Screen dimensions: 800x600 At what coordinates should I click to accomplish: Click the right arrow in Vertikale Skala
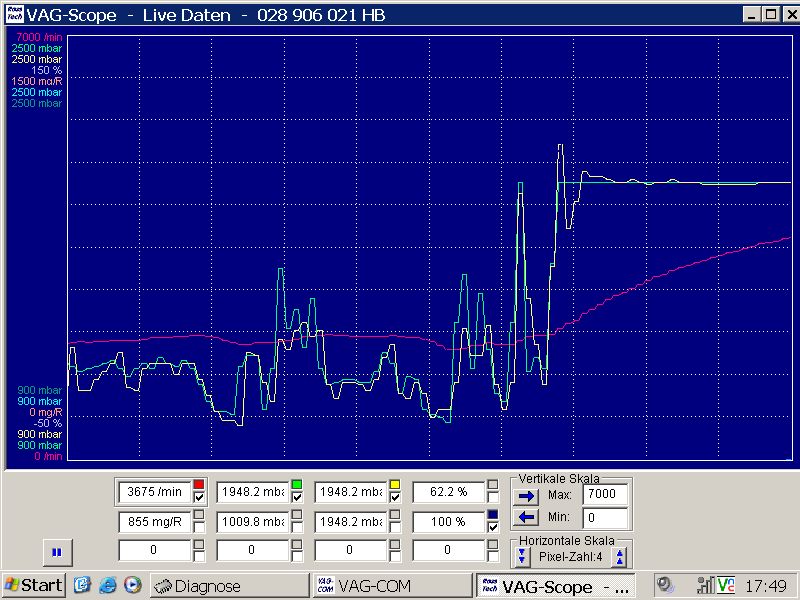523,494
